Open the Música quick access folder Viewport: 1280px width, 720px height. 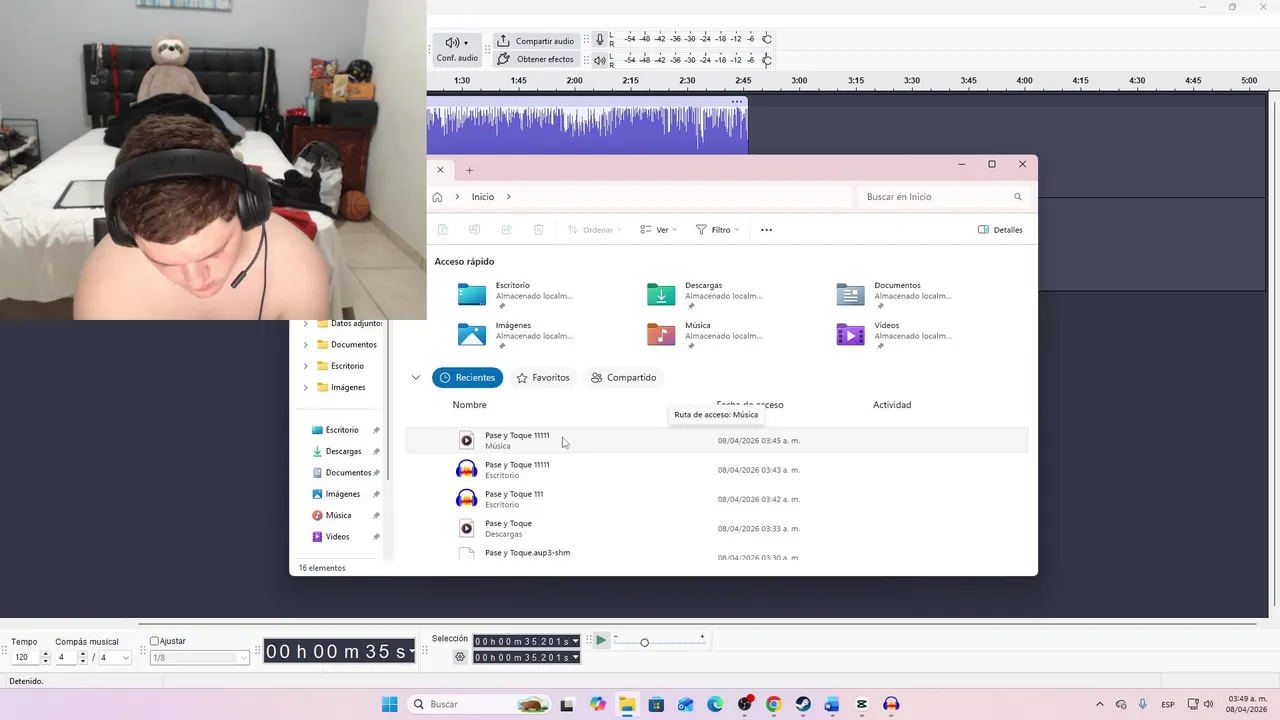[x=705, y=335]
